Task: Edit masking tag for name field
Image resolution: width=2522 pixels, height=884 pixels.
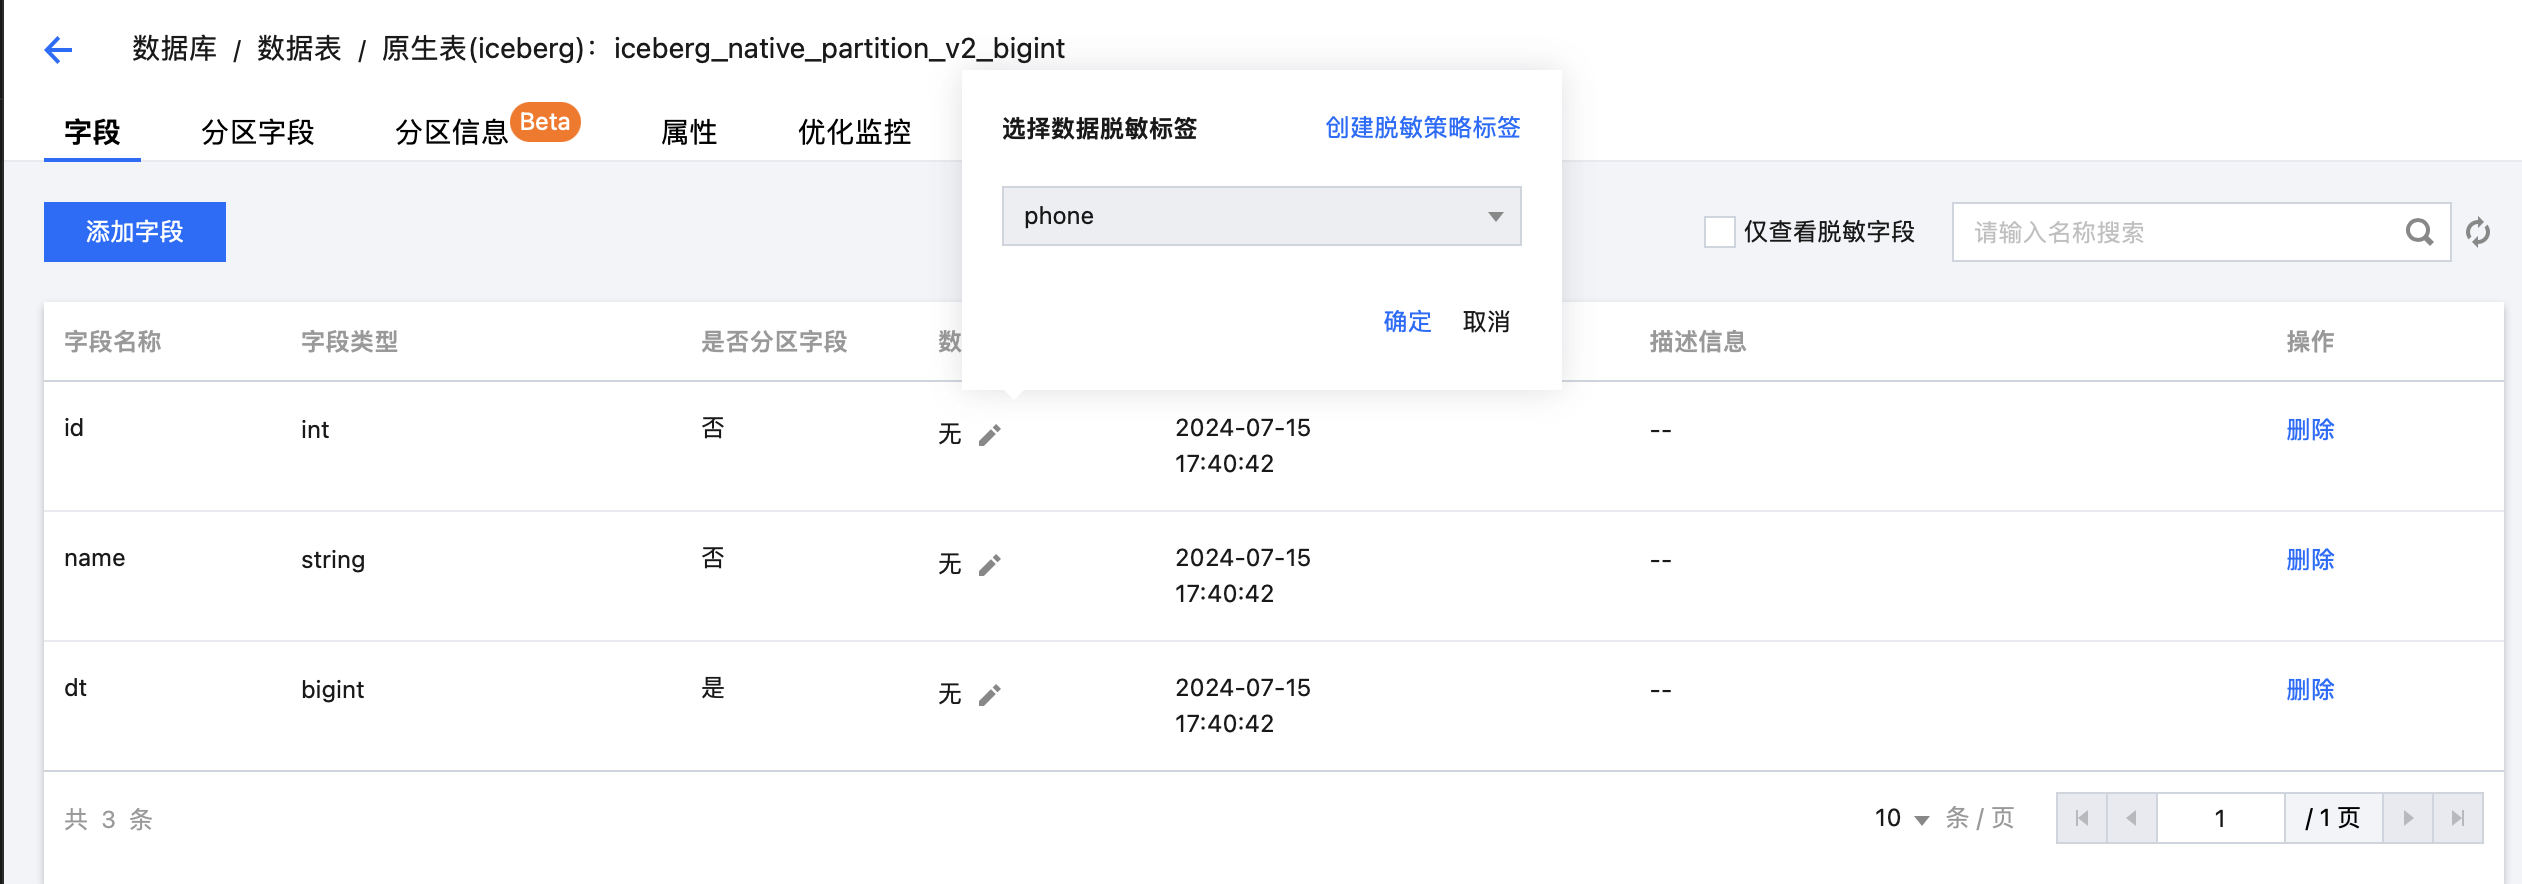Action: [989, 565]
